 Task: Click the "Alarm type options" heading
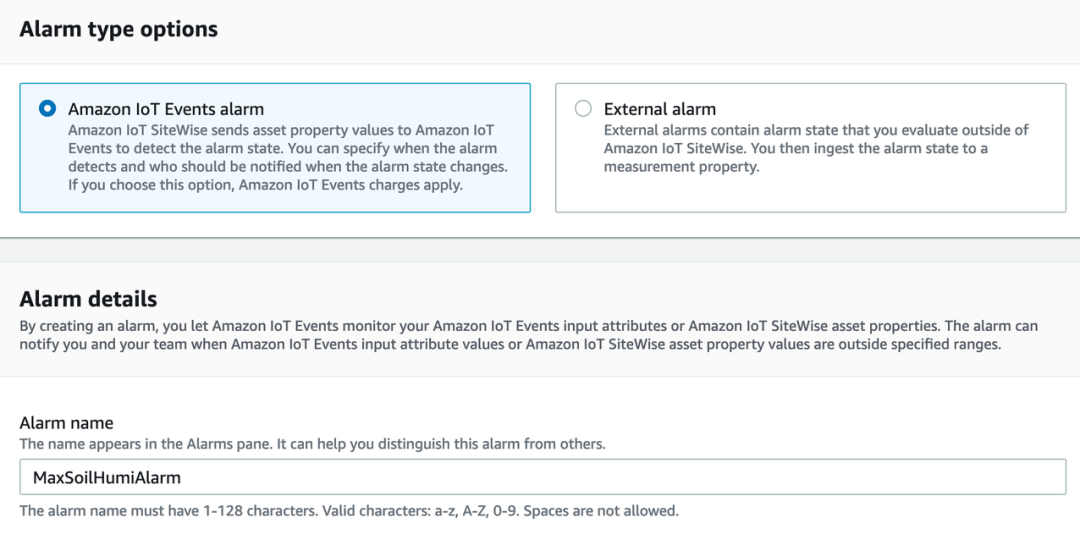119,29
